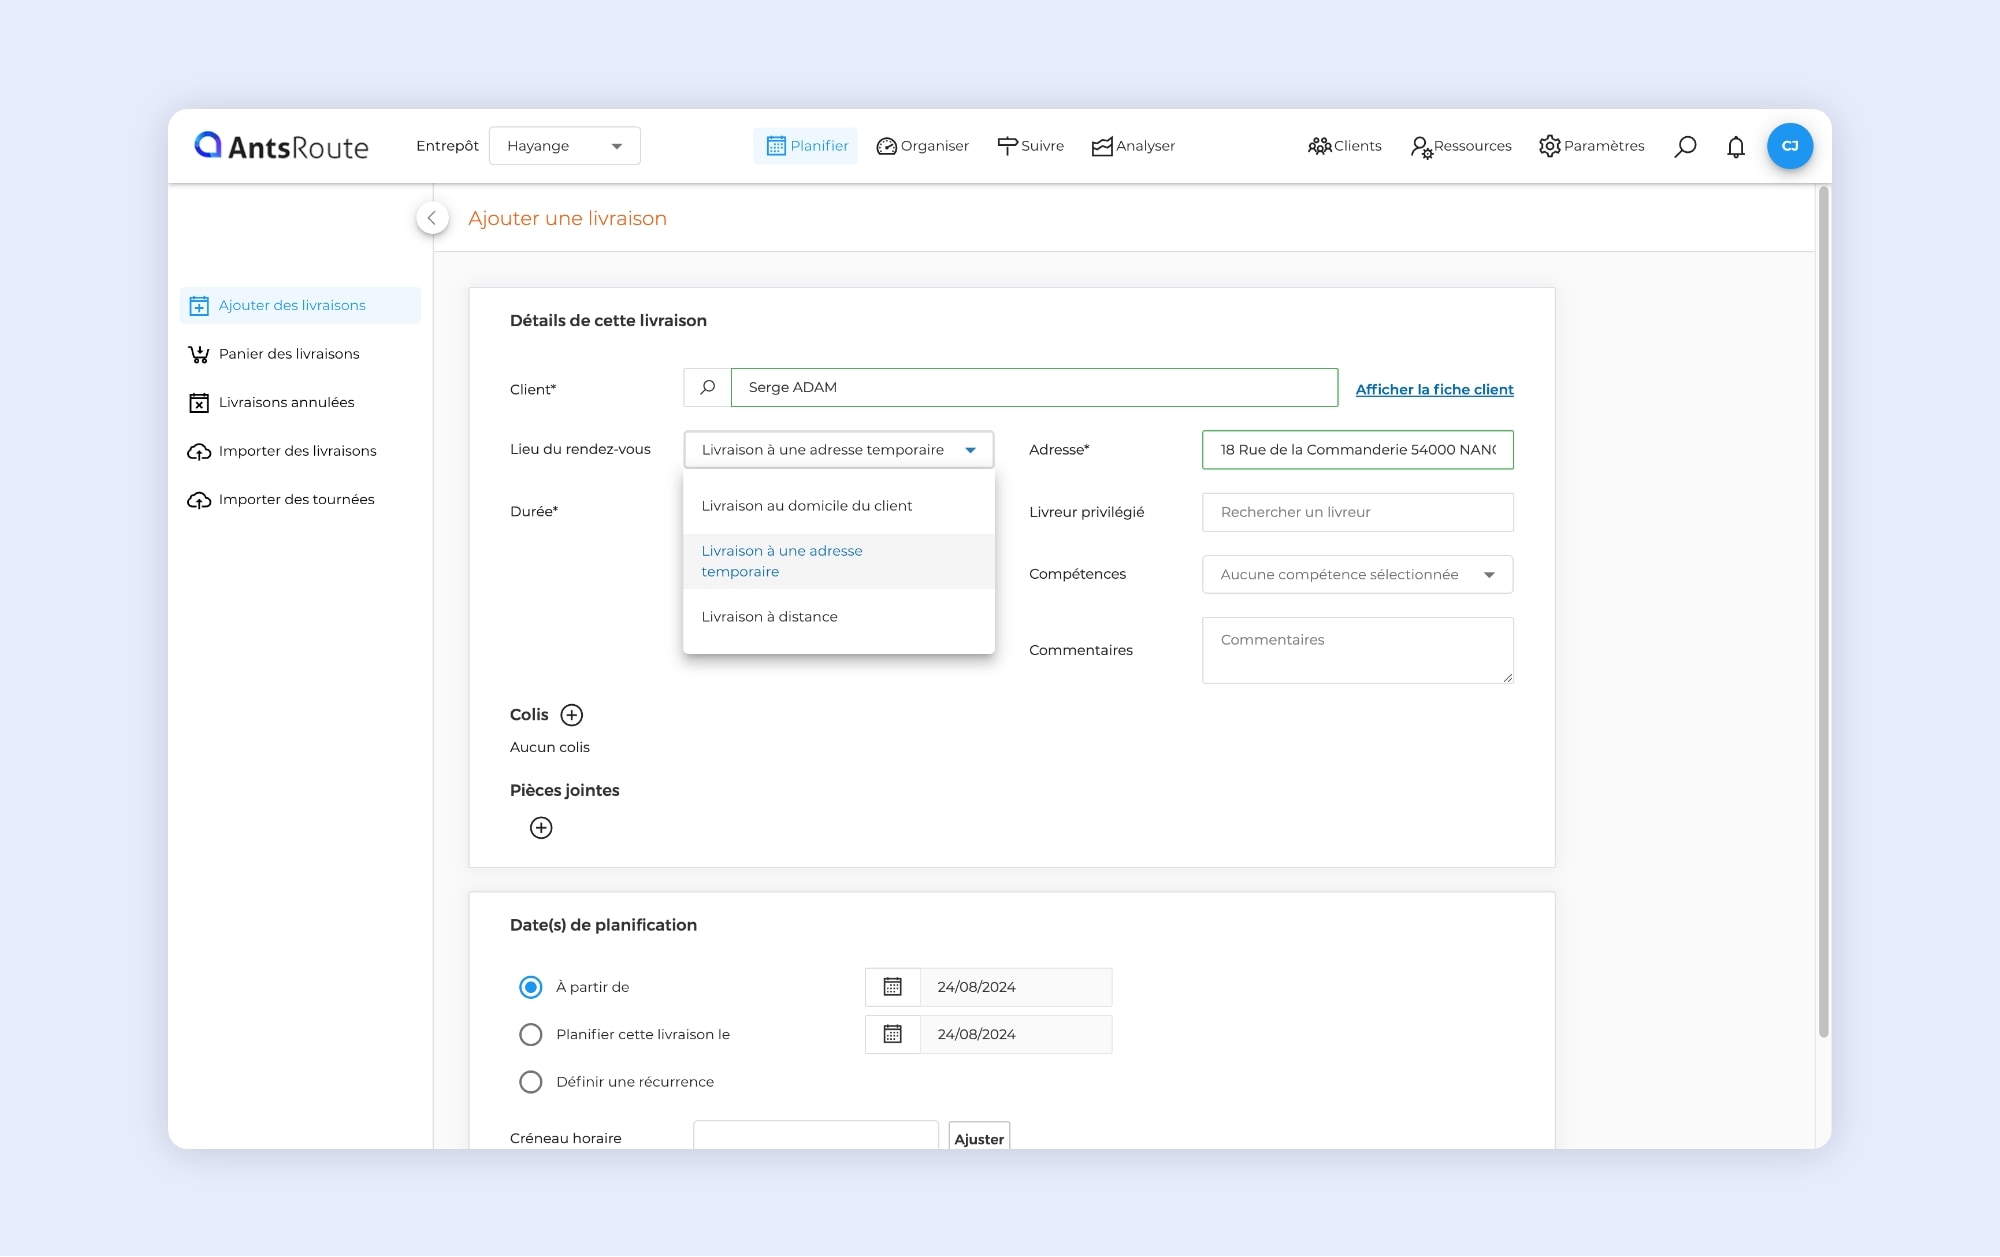Click the client search magnifier icon
2000x1257 pixels.
point(707,388)
